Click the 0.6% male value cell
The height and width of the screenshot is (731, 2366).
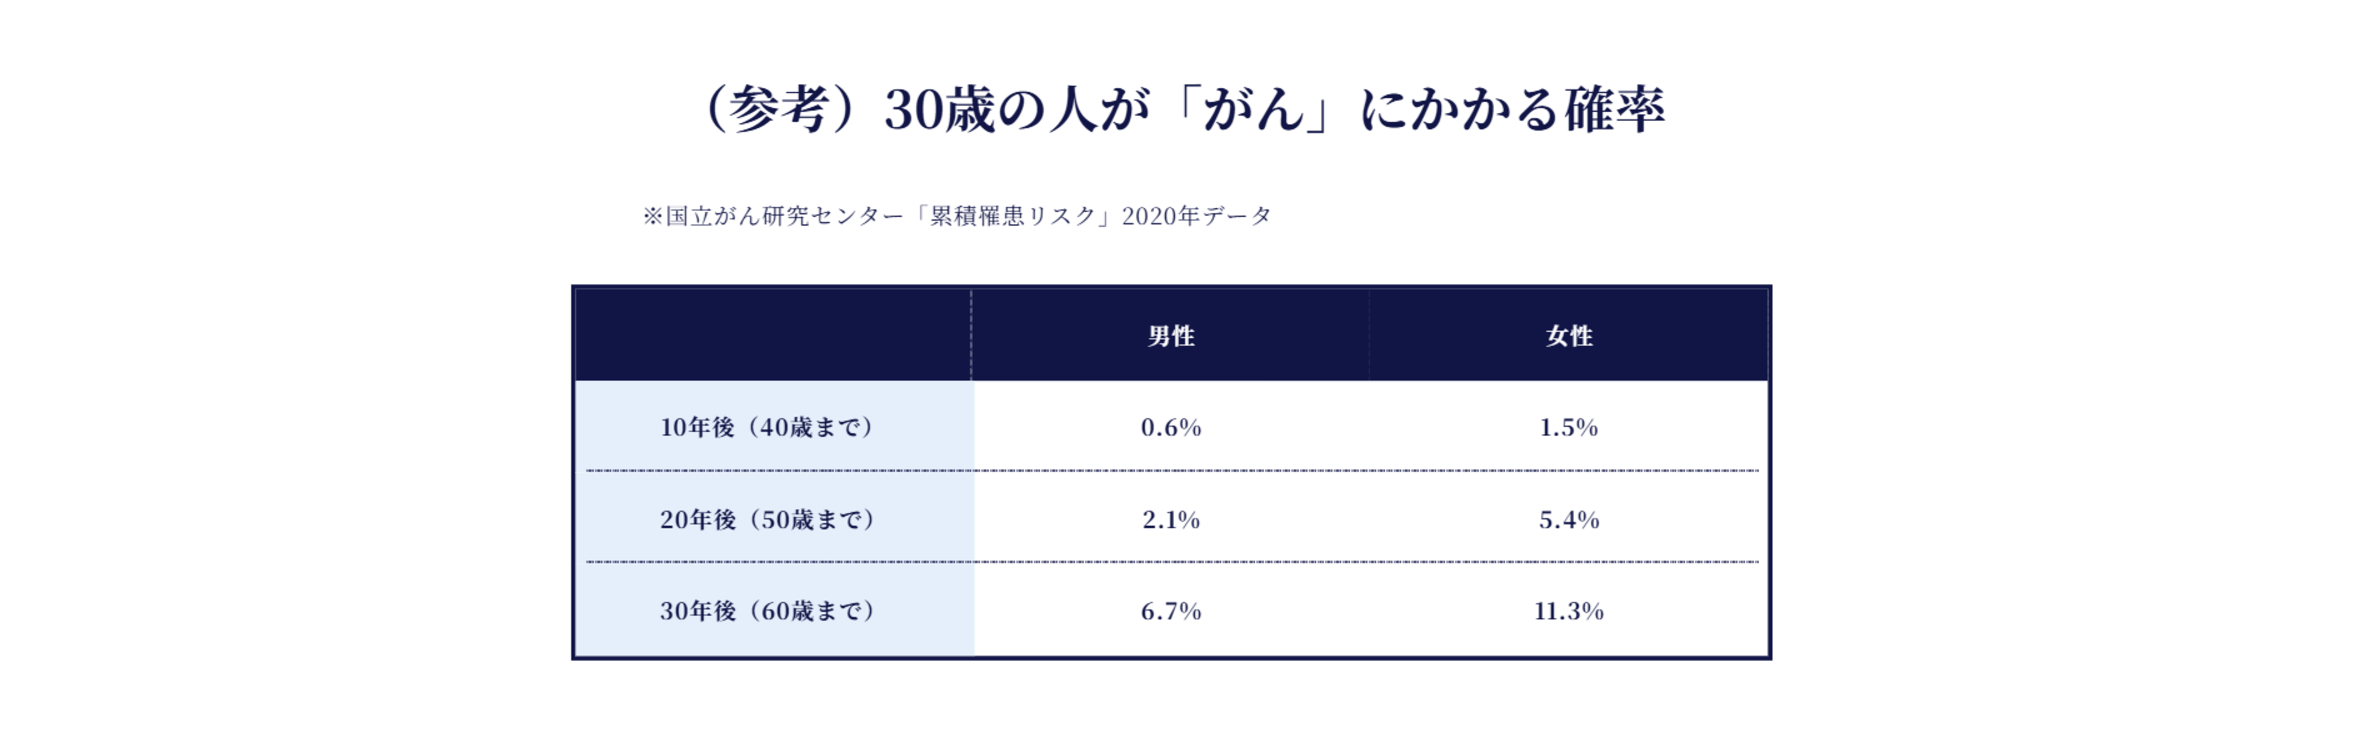[1171, 428]
